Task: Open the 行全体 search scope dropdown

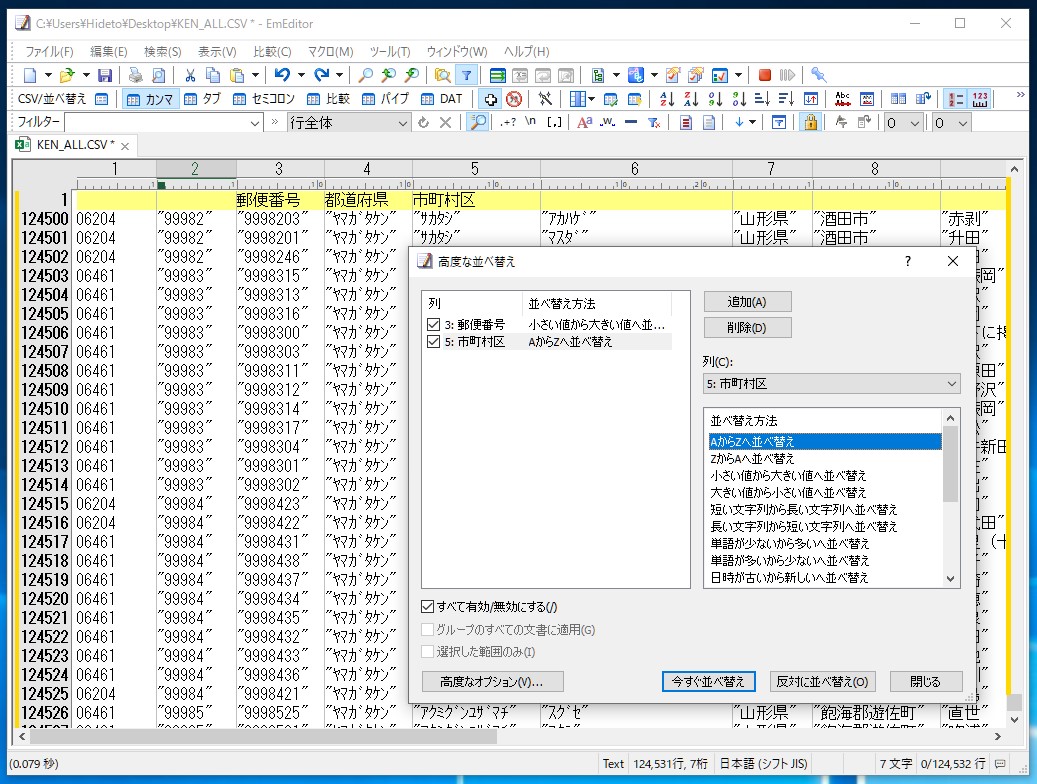Action: [x=402, y=122]
